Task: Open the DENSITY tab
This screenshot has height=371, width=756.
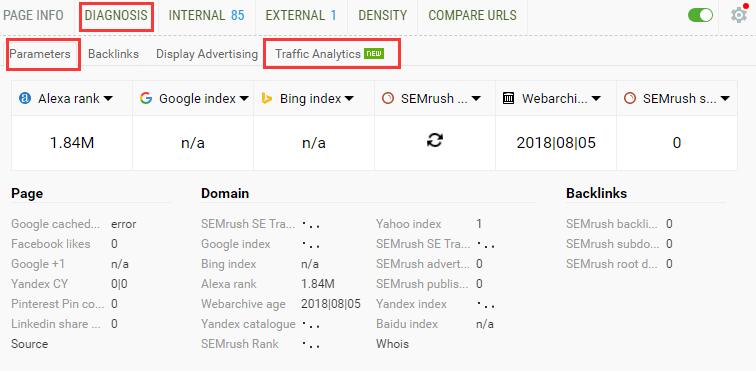Action: (382, 15)
